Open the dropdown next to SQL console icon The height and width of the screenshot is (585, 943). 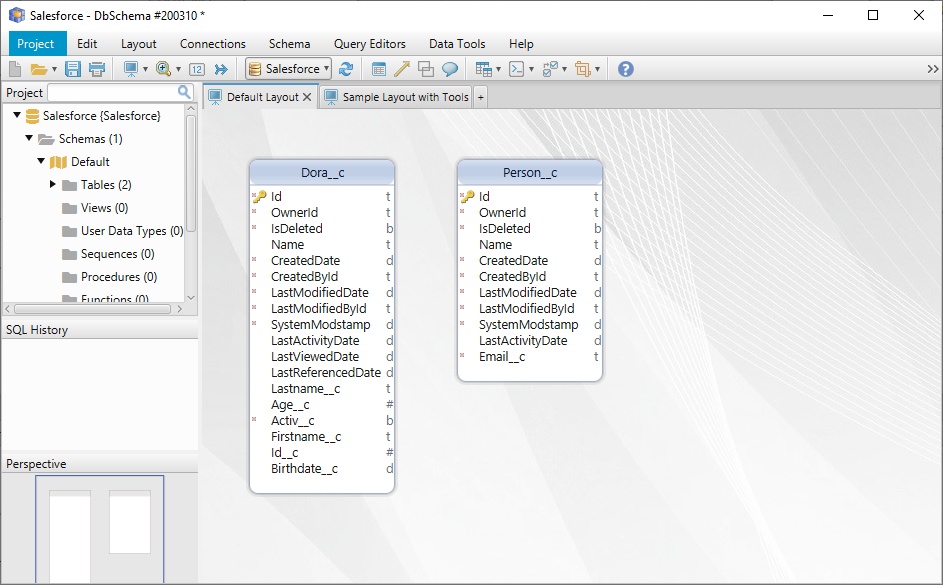[x=531, y=69]
